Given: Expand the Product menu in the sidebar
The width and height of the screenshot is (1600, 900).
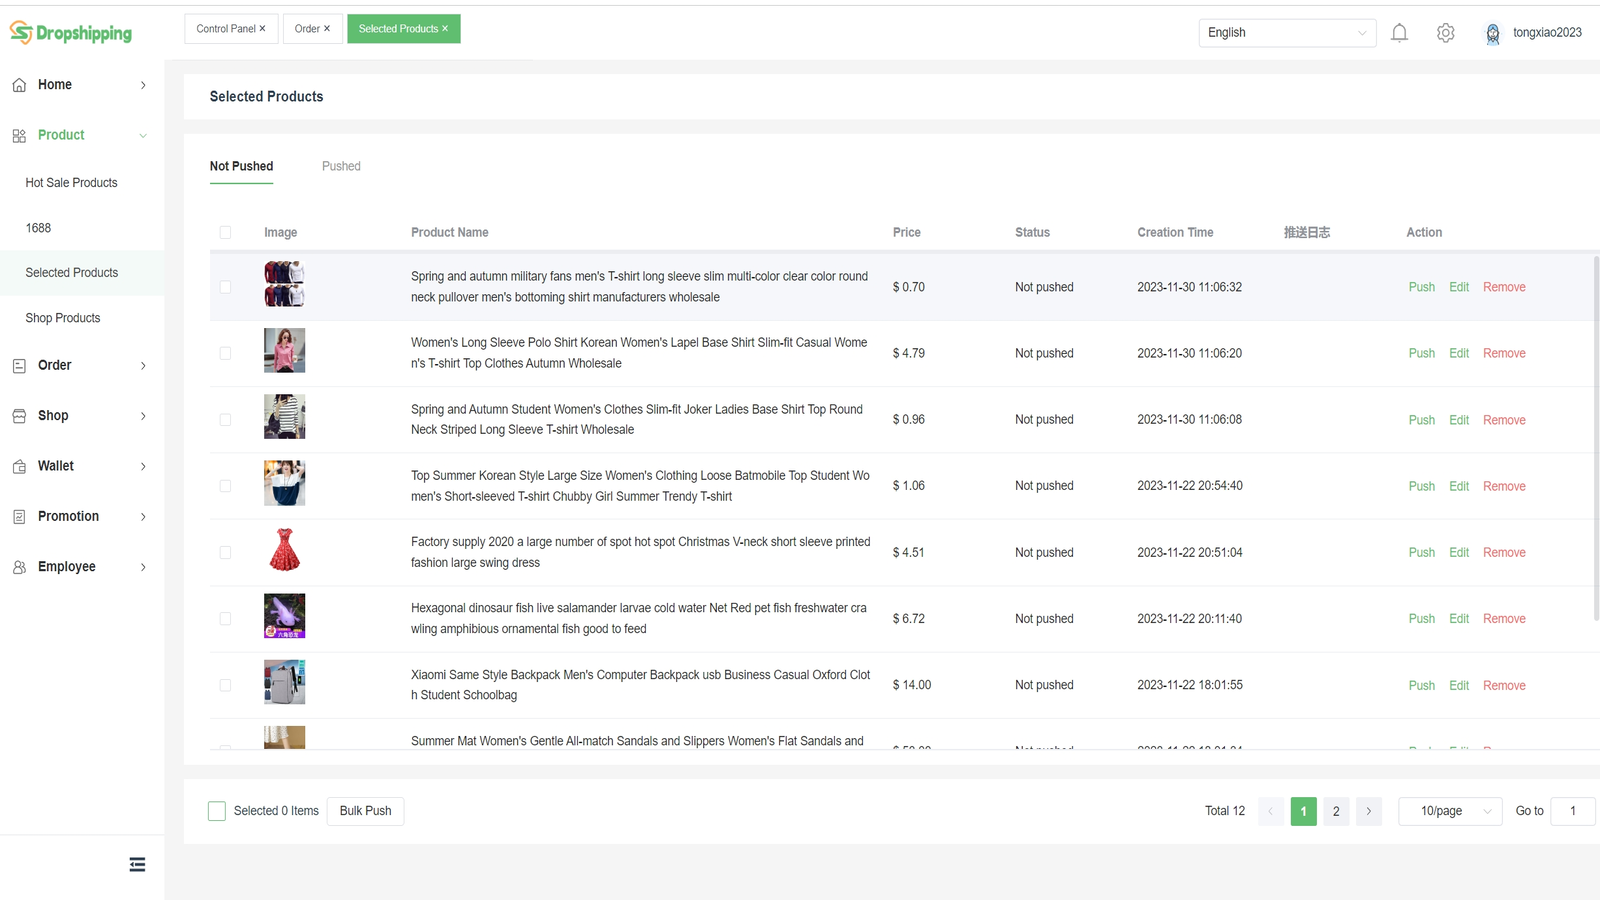Looking at the screenshot, I should [x=60, y=134].
